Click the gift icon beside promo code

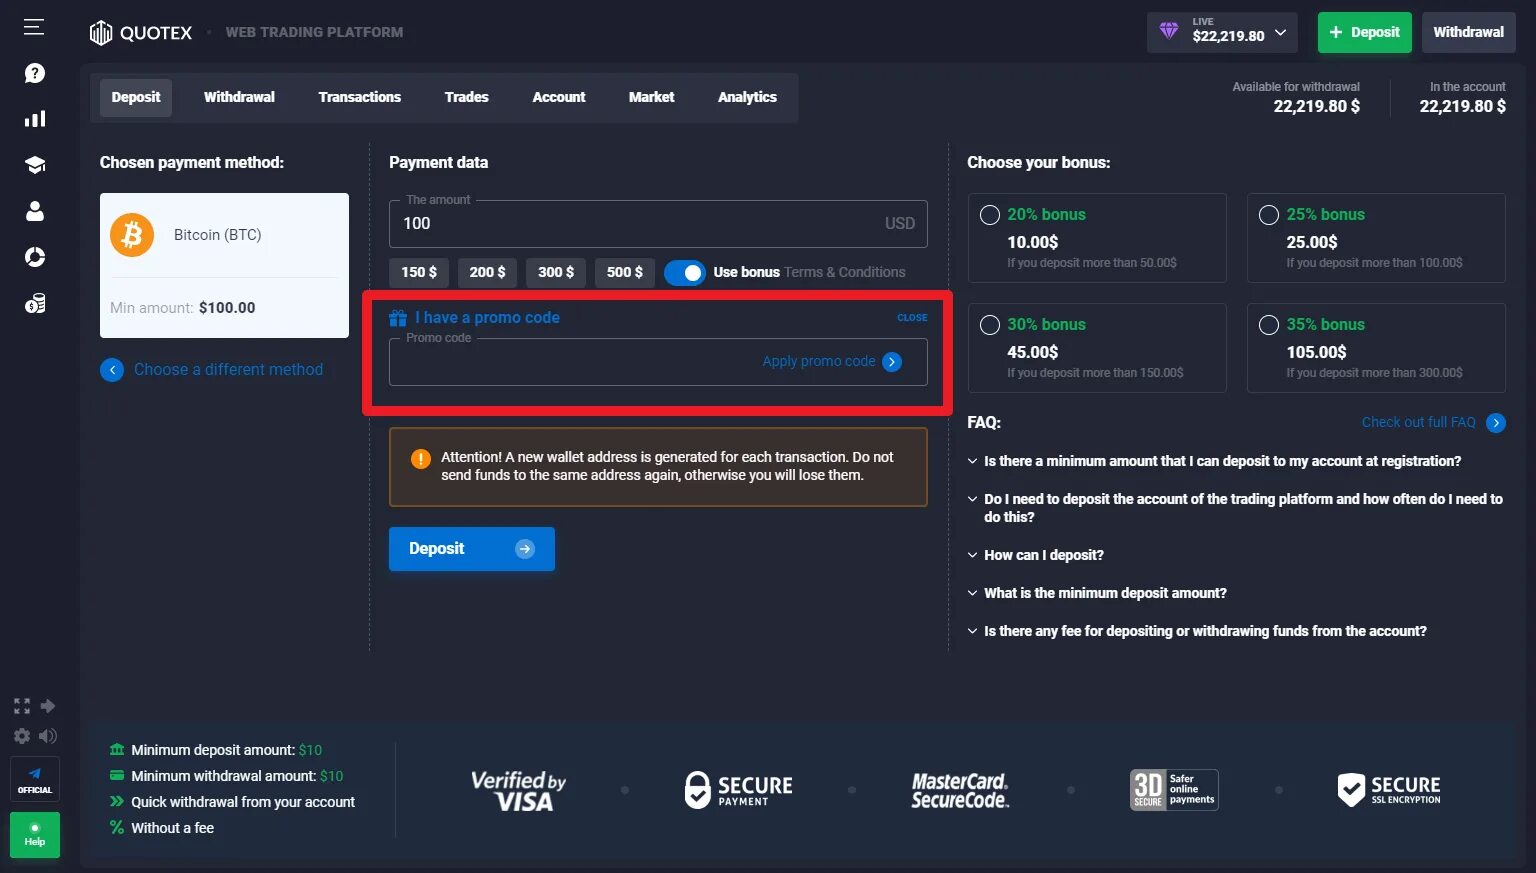pos(398,318)
